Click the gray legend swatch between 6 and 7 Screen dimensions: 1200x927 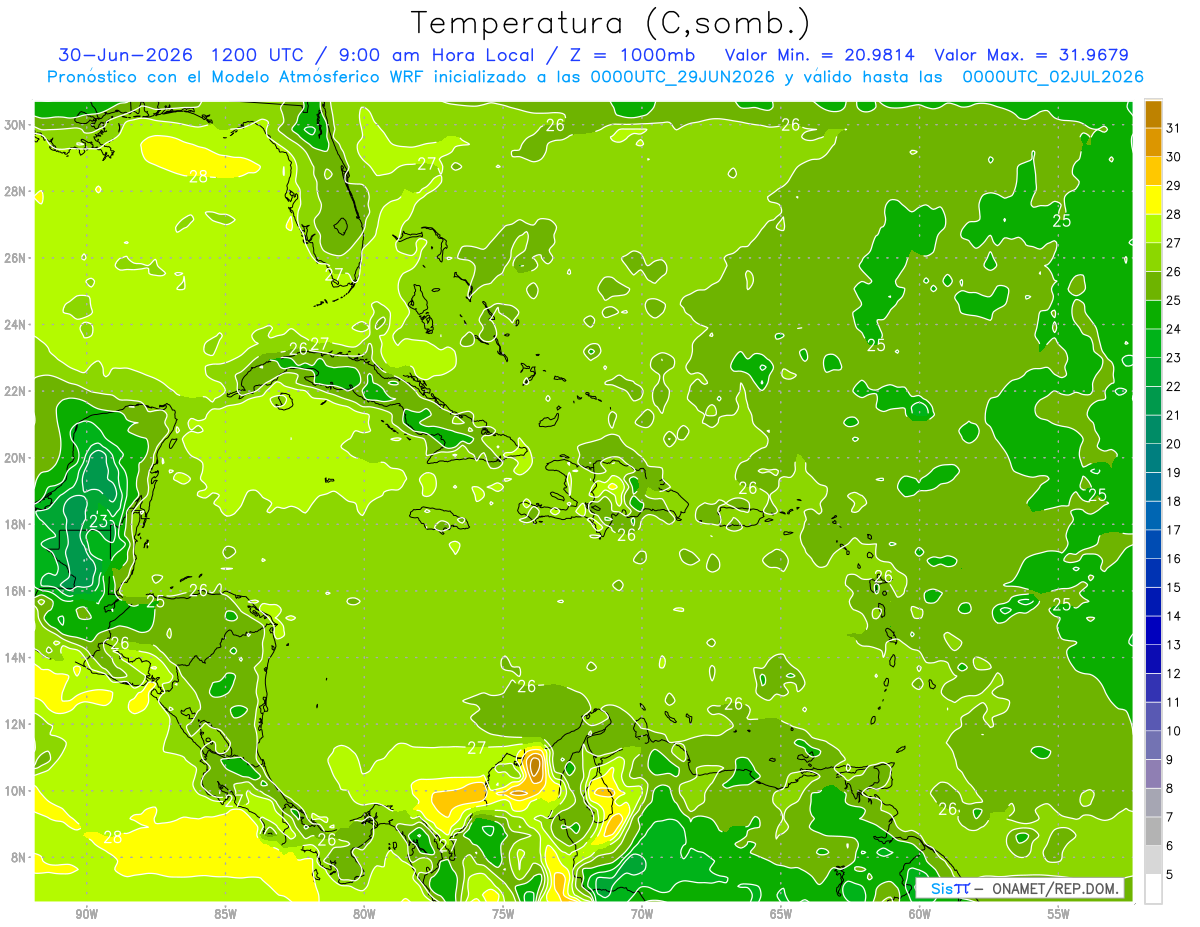click(x=1153, y=832)
